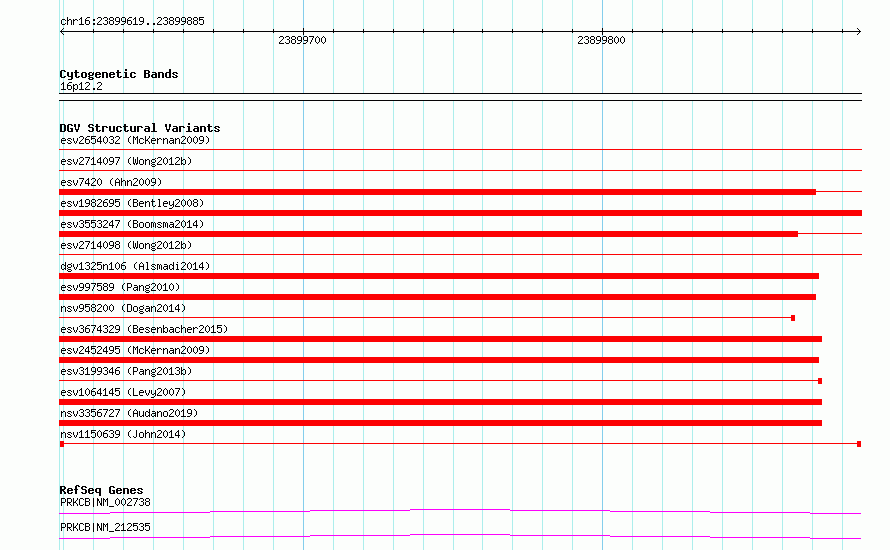Open variant esv1982695 (Bentley2008)
Screen dimensions: 890x550
click(x=132, y=203)
